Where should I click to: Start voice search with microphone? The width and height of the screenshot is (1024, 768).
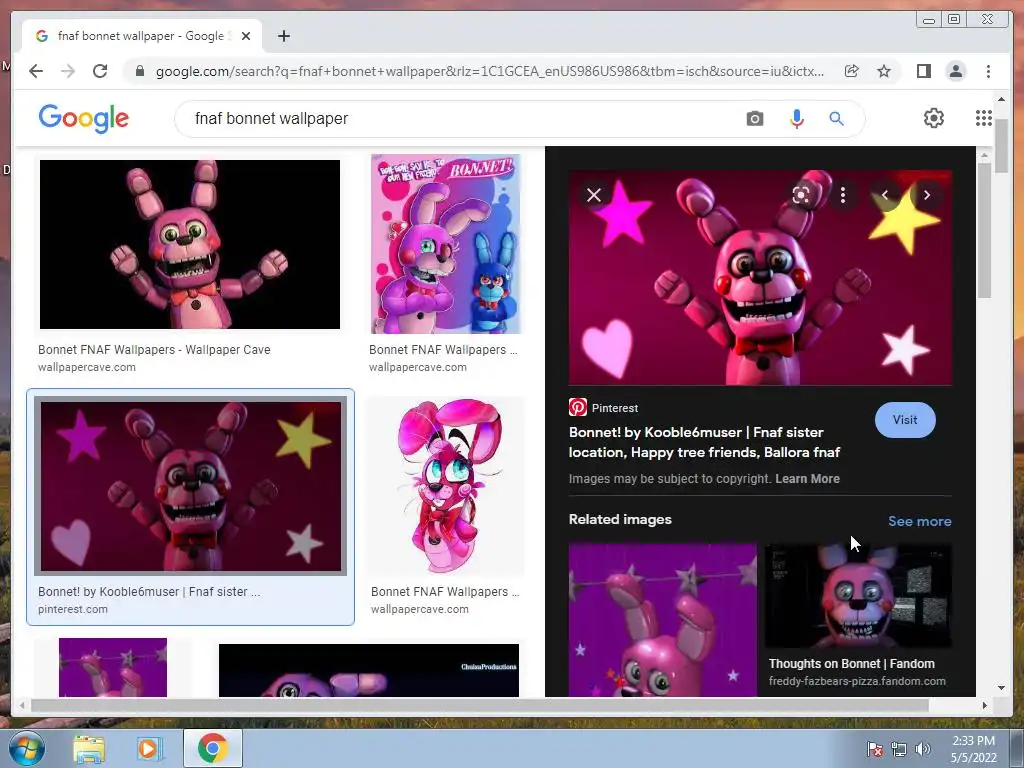(796, 119)
